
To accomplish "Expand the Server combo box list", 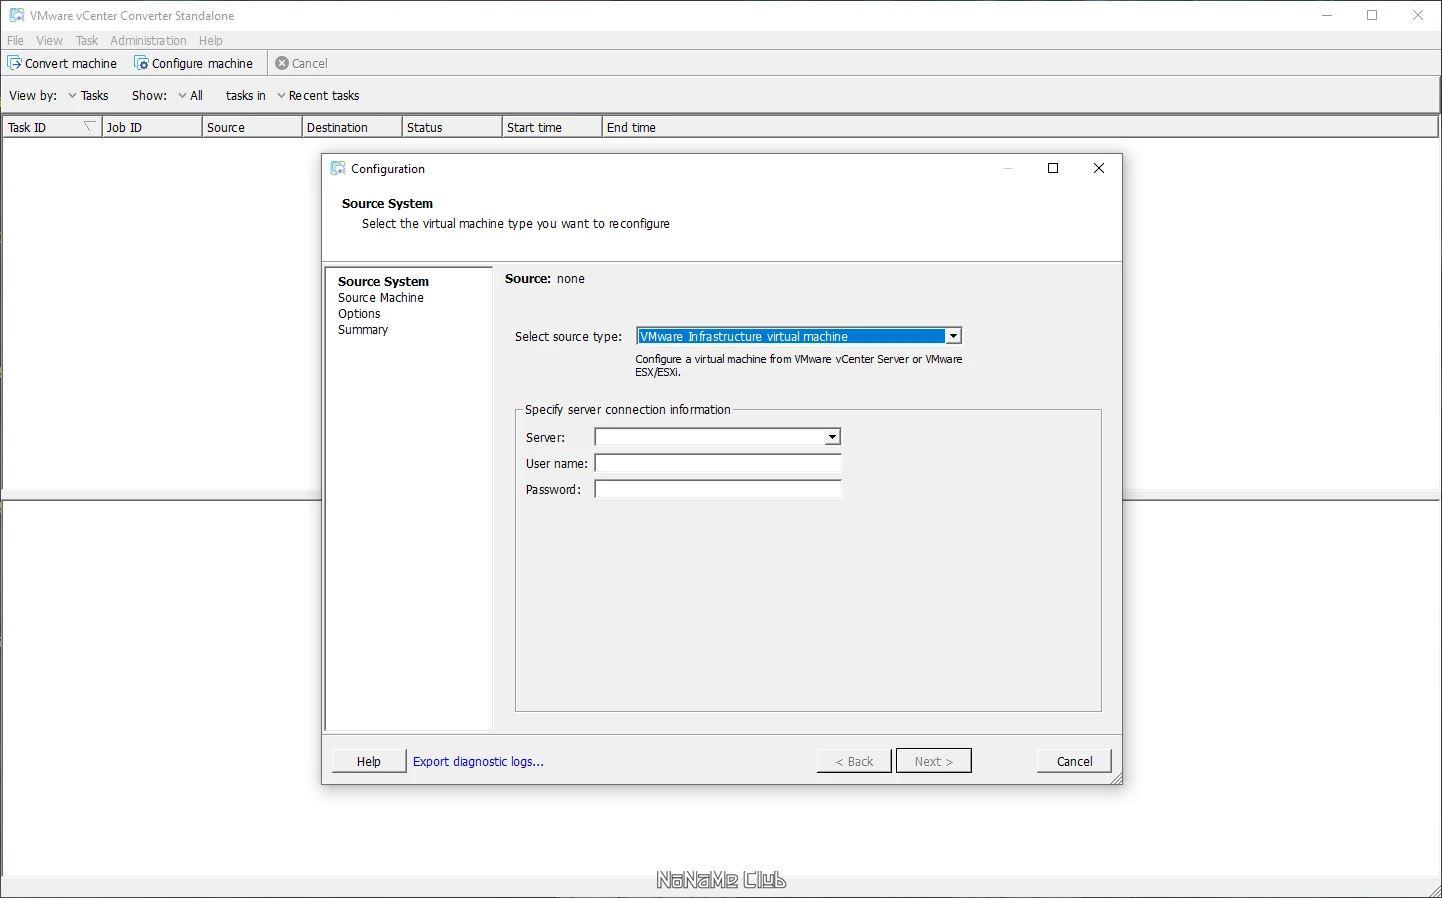I will [x=832, y=437].
